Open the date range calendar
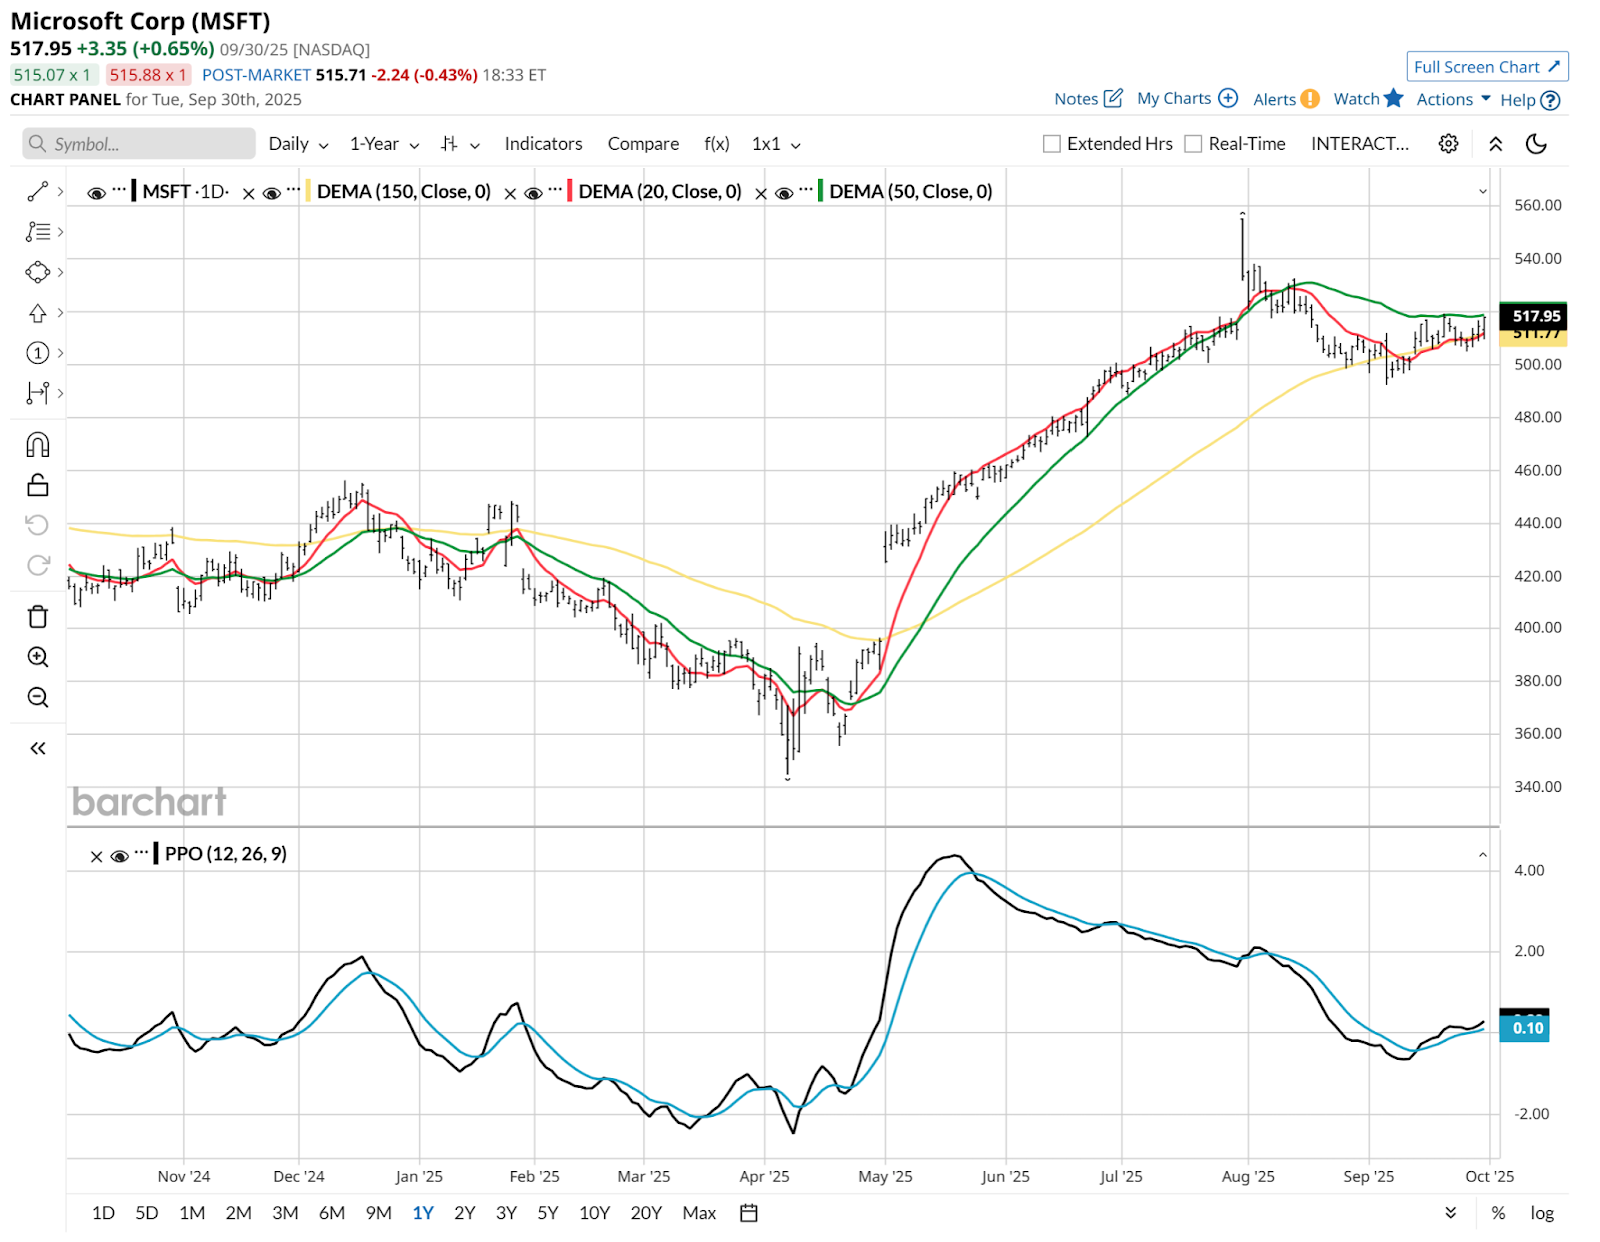1600x1242 pixels. [749, 1213]
